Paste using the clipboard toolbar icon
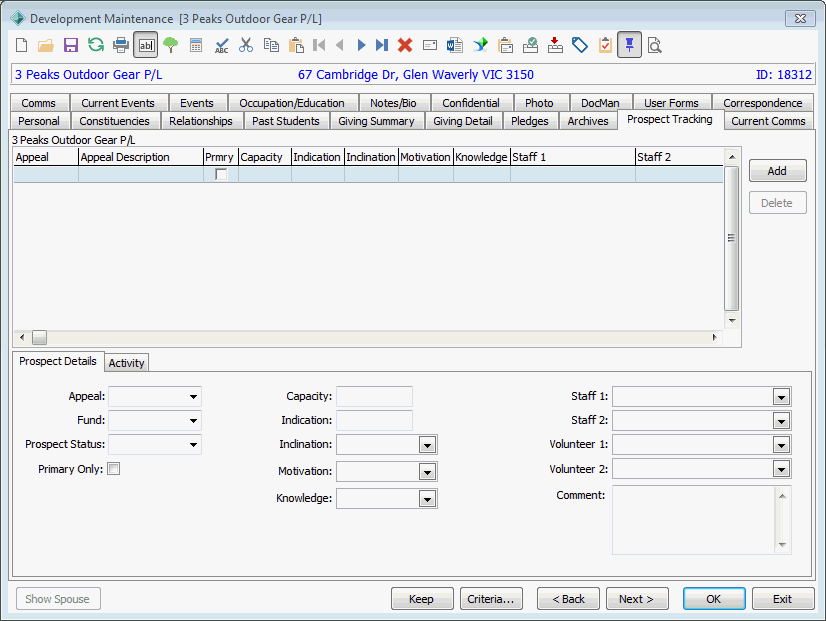The height and width of the screenshot is (621, 826). click(296, 45)
